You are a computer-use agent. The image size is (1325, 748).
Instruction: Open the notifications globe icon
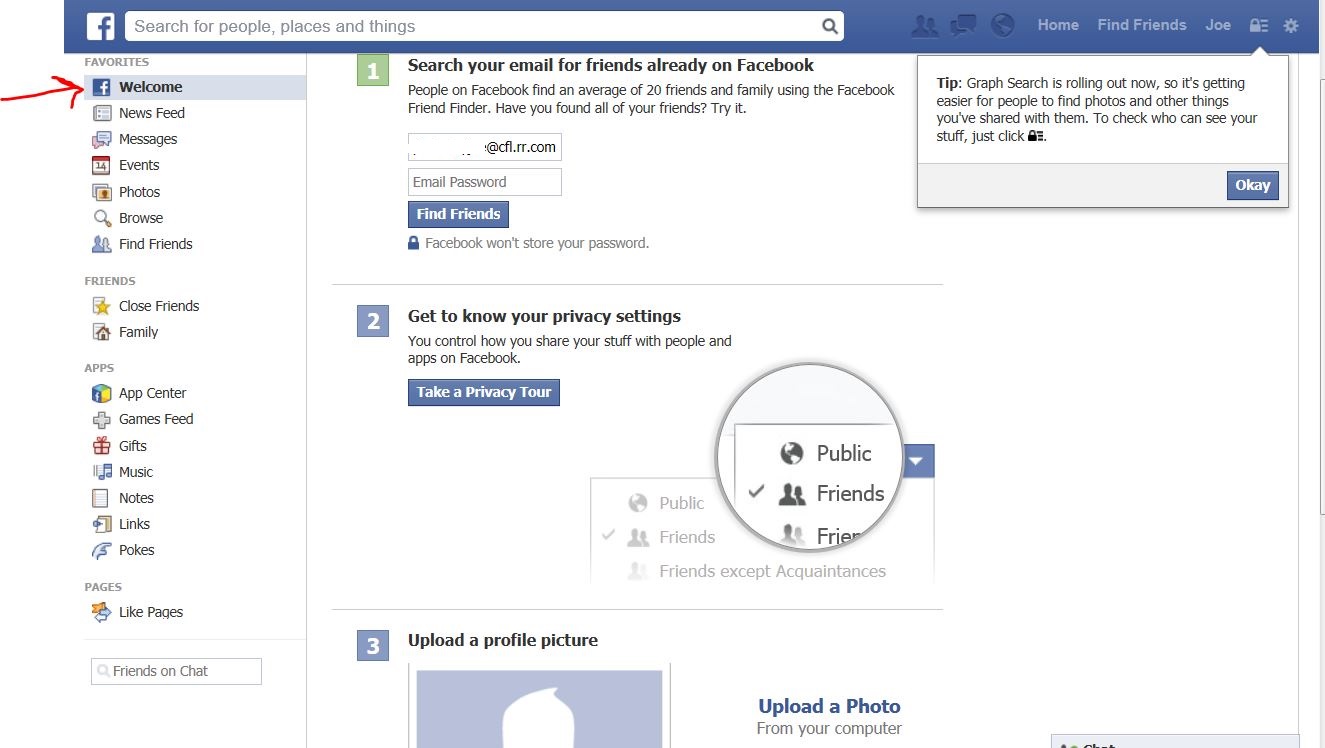click(x=1003, y=26)
